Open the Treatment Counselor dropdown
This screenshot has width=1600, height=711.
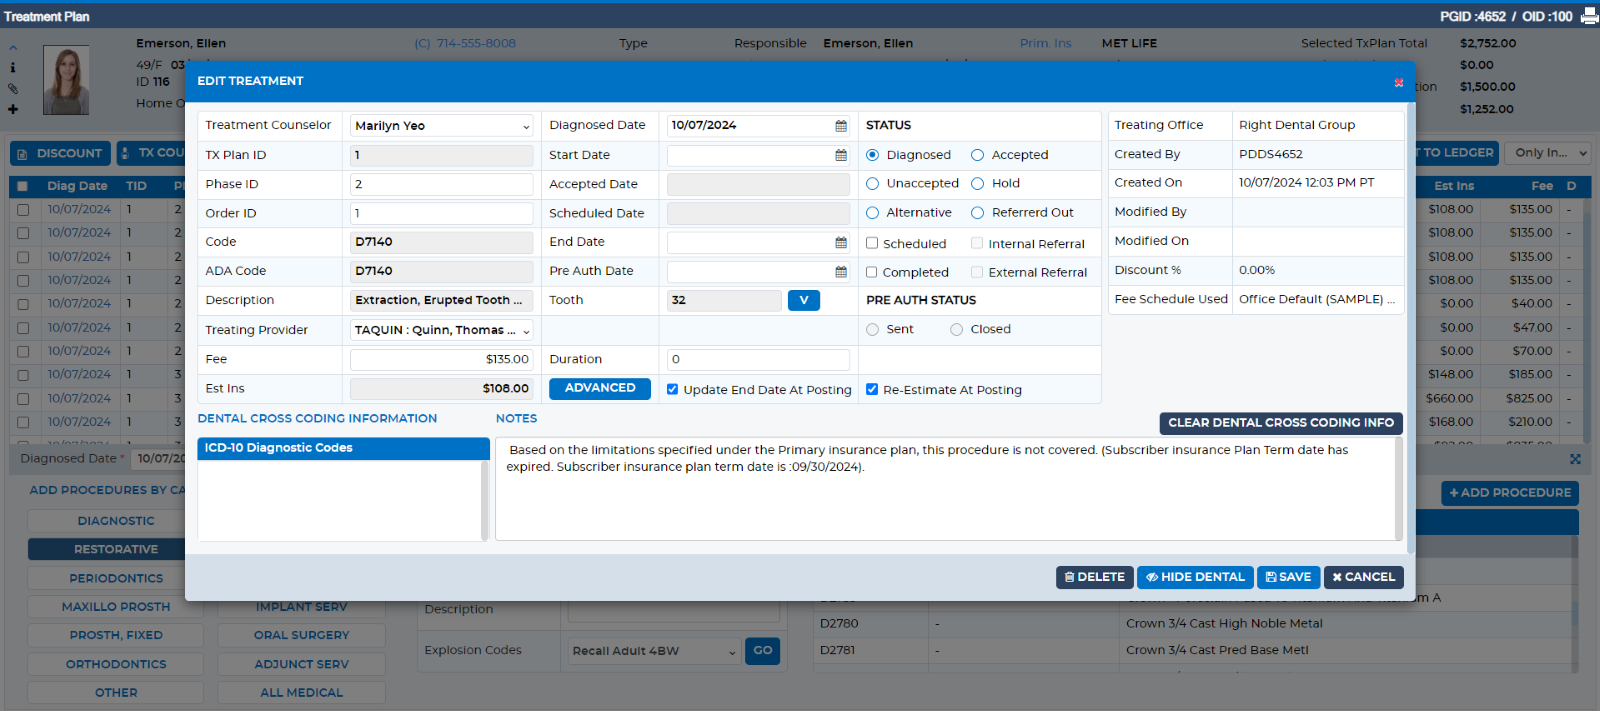441,126
